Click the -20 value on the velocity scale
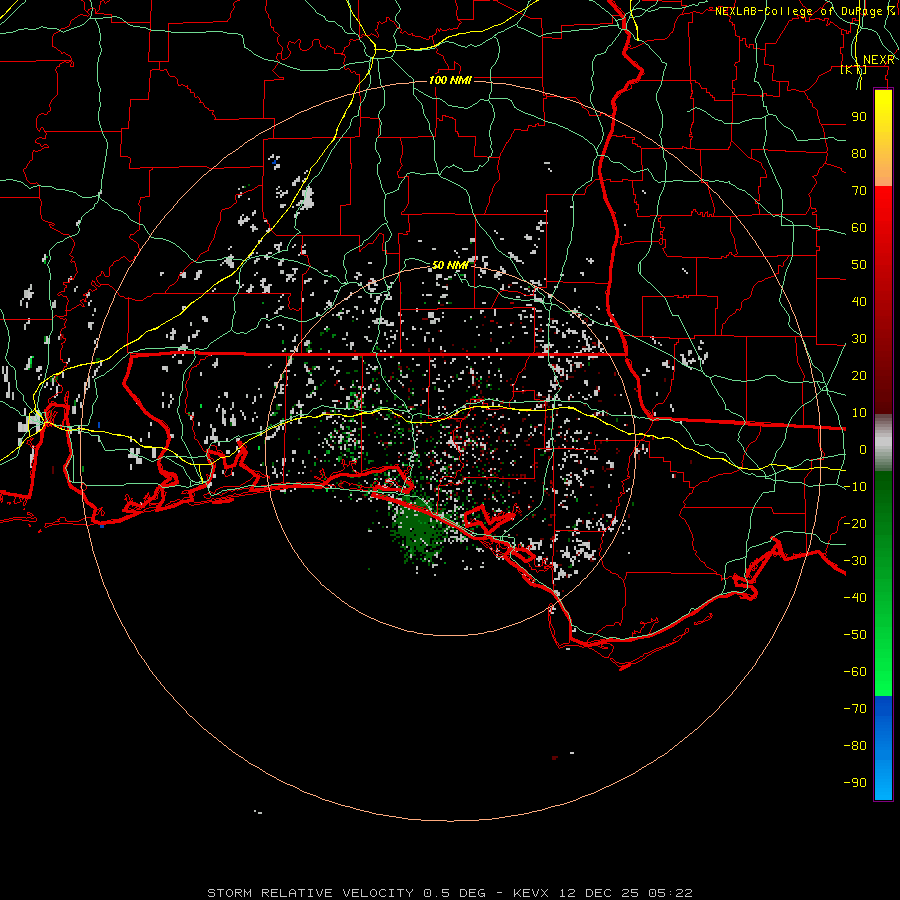 pyautogui.click(x=855, y=524)
